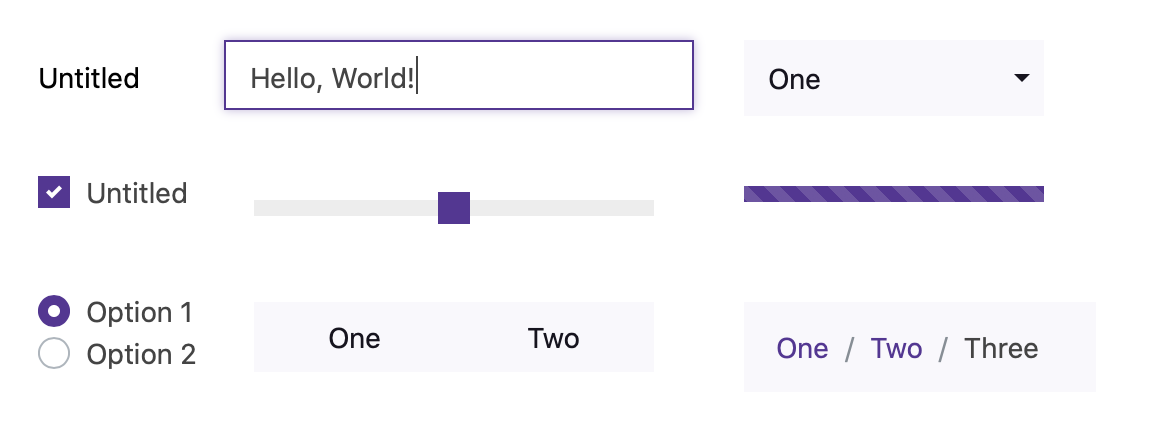
Task: Select the Option 2 radio button circle
Action: click(x=53, y=354)
